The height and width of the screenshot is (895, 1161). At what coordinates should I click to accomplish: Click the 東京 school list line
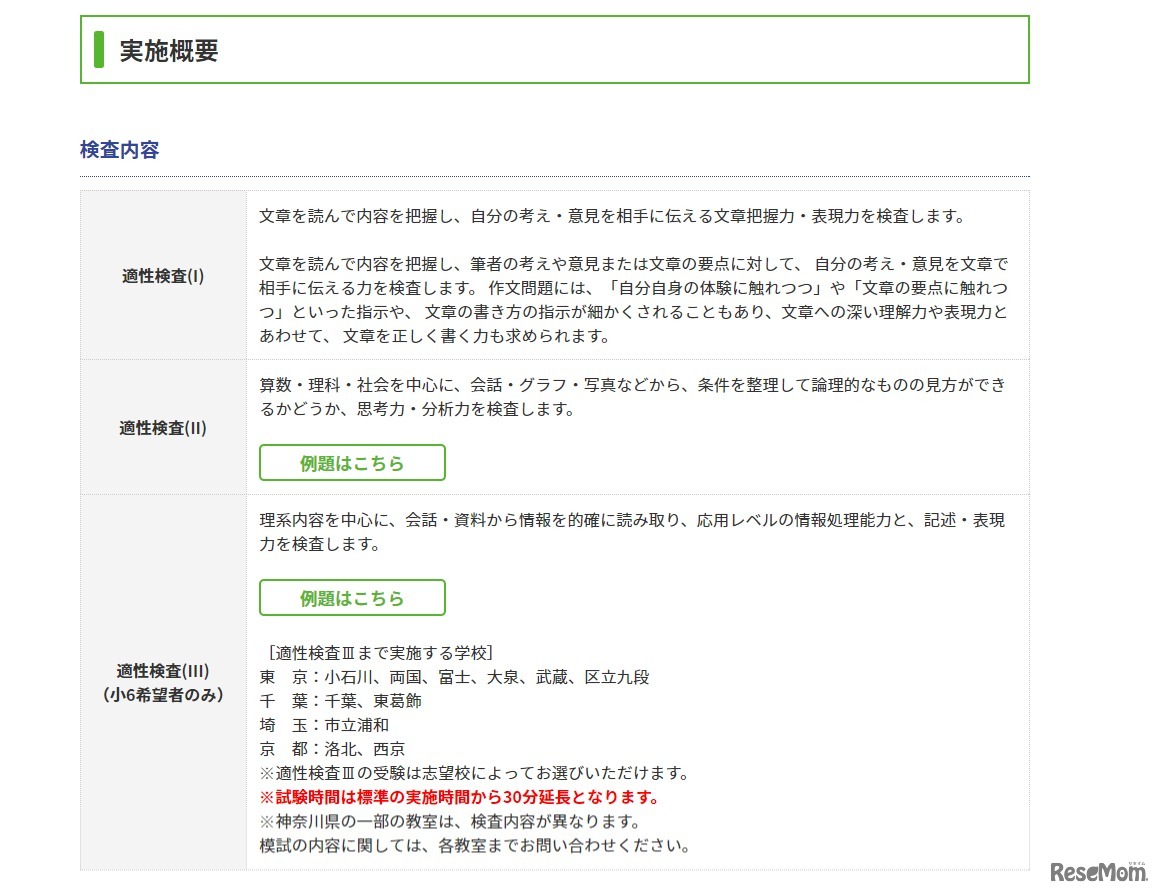[454, 677]
